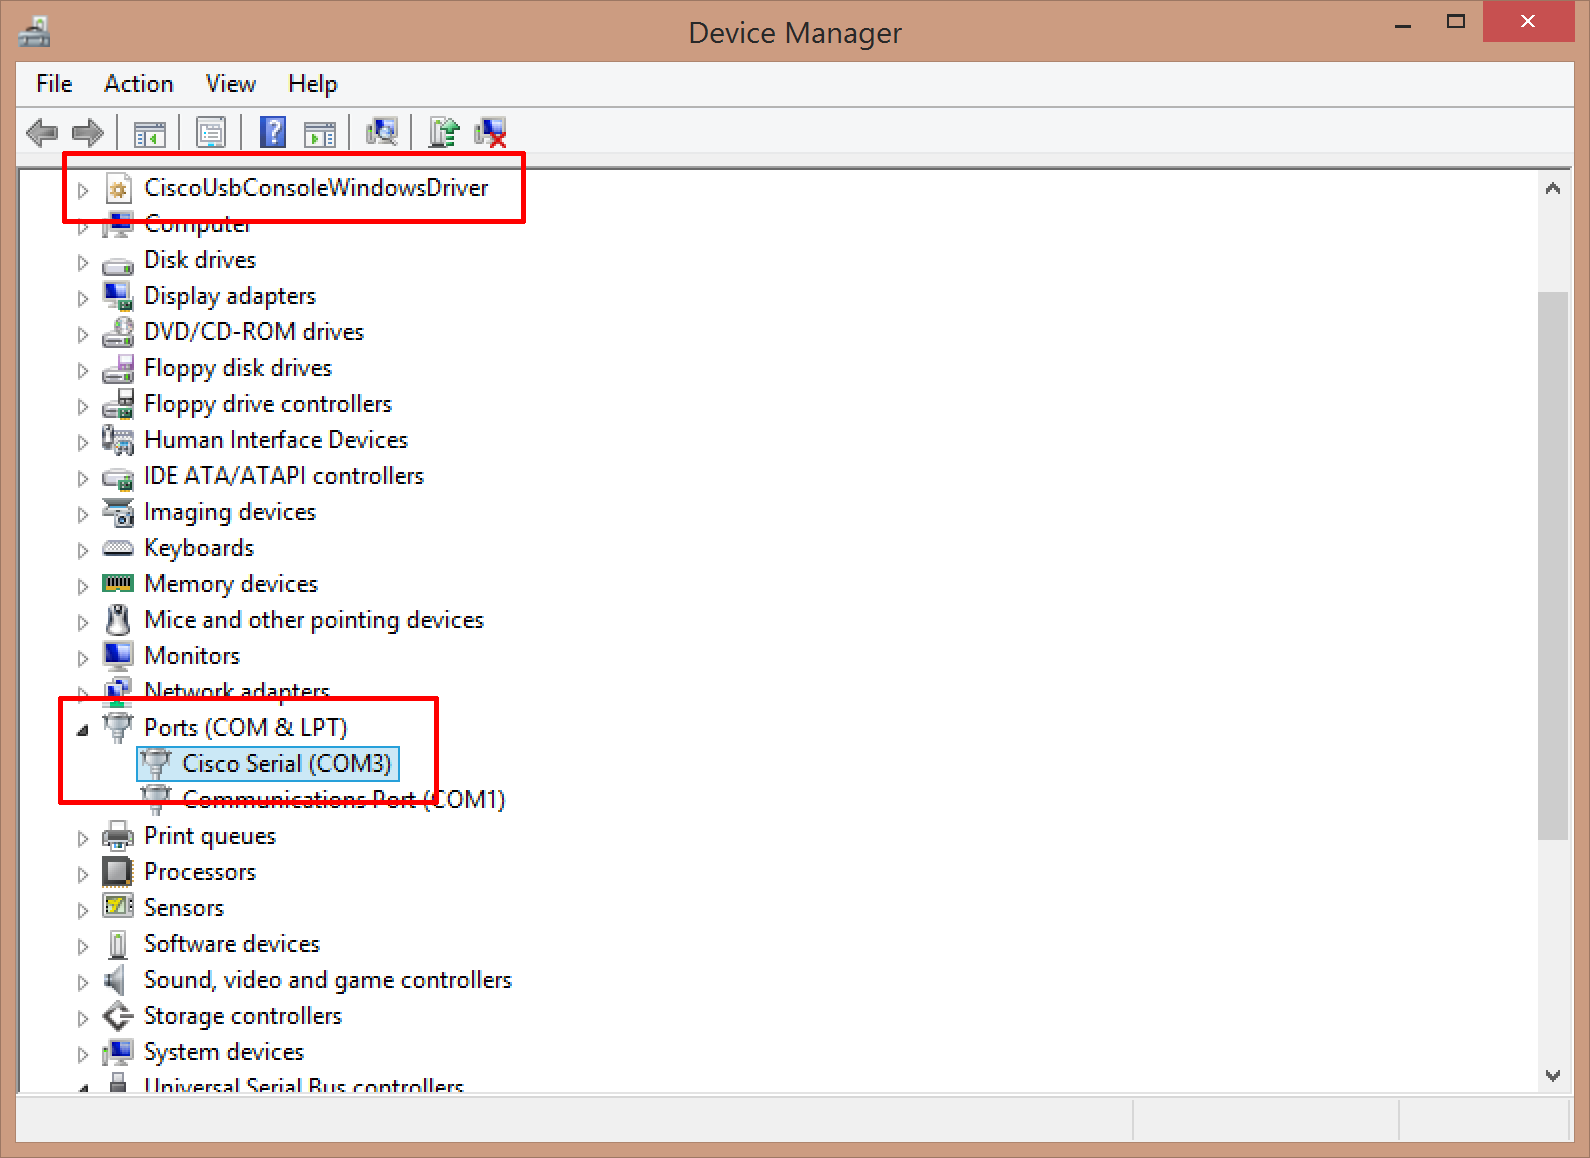1590x1158 pixels.
Task: Click the blue Help question mark icon
Action: [x=272, y=132]
